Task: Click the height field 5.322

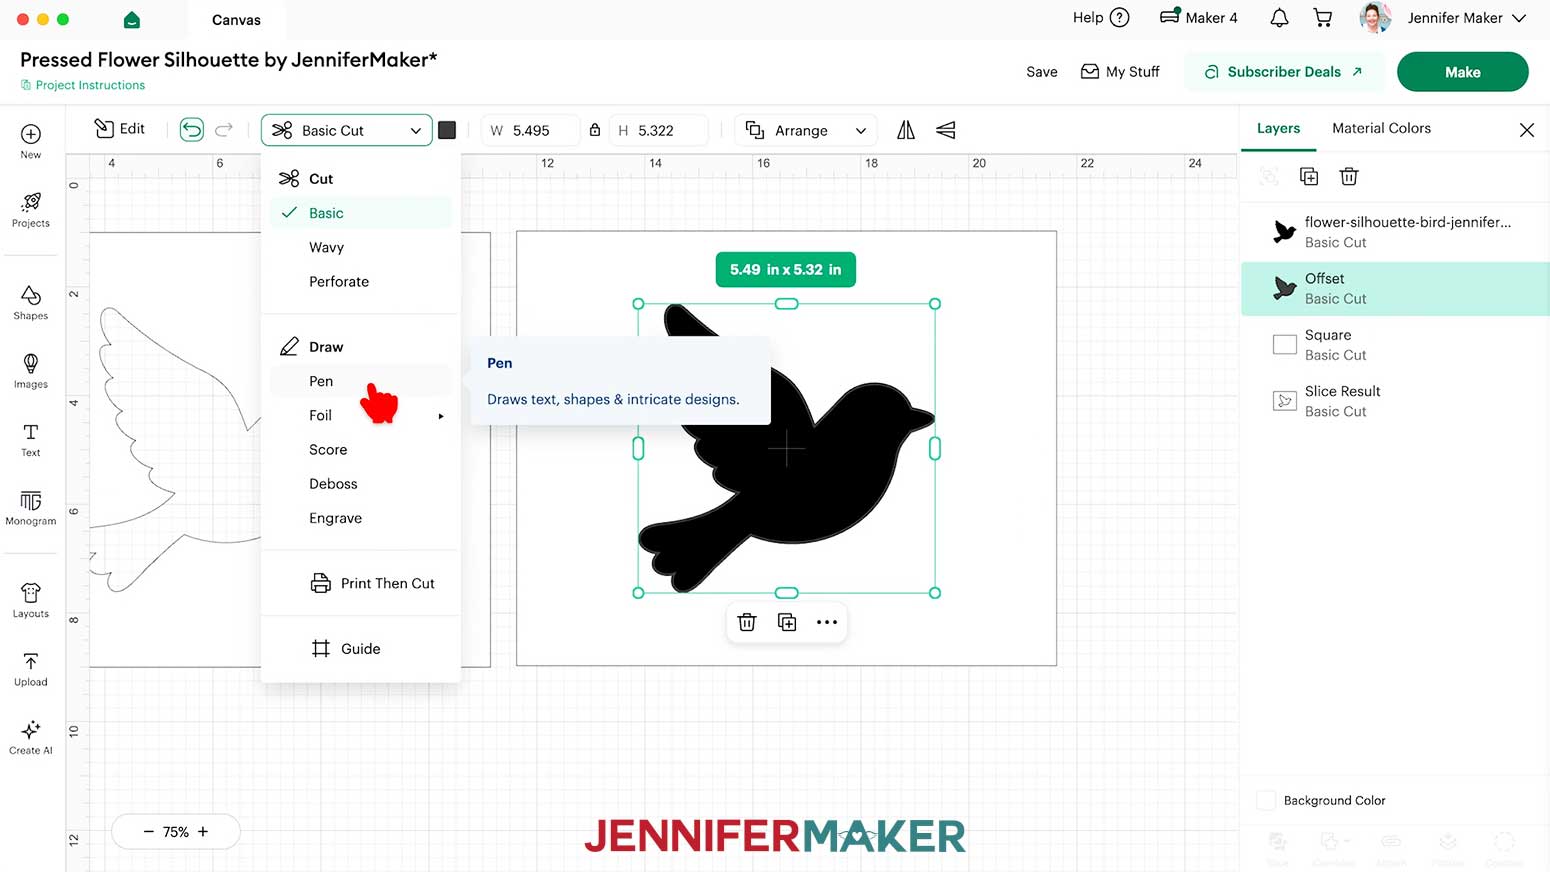Action: 658,130
